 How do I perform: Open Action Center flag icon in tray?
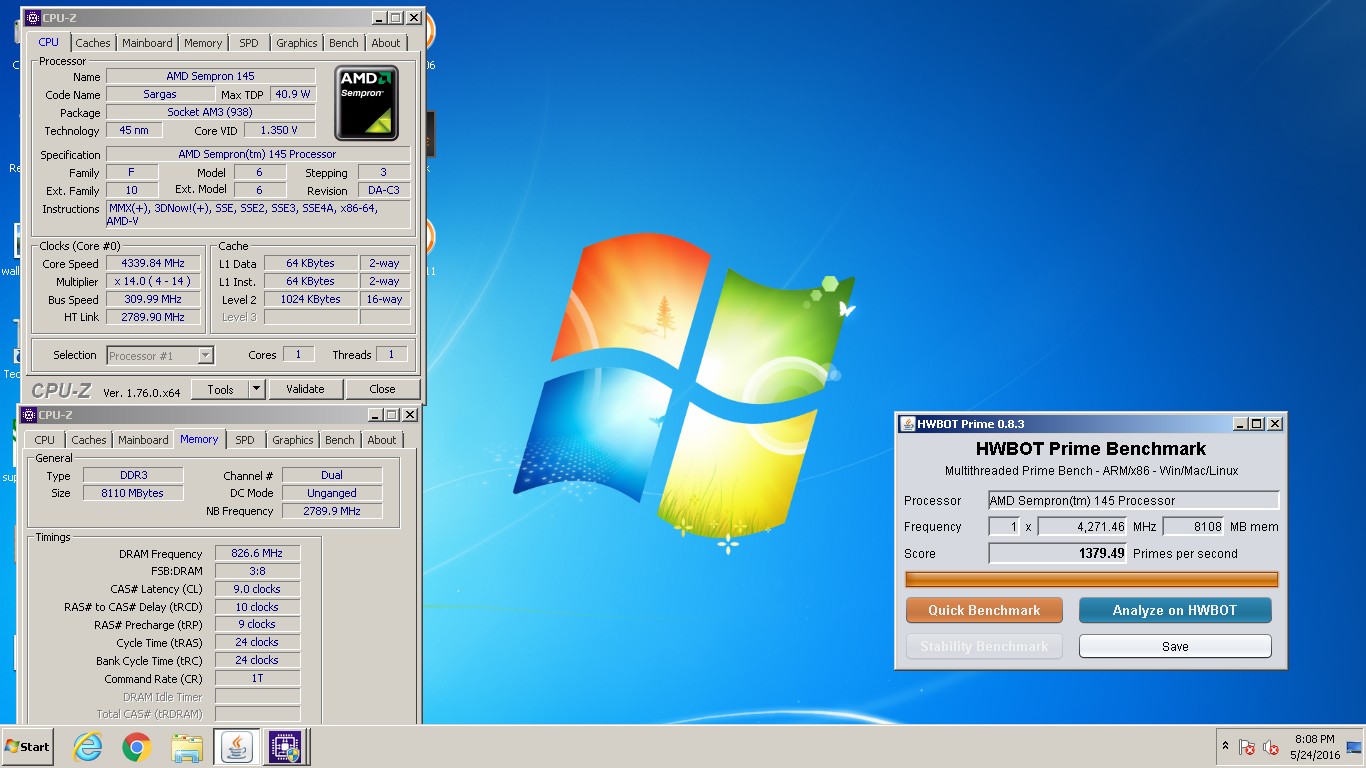coord(1247,747)
